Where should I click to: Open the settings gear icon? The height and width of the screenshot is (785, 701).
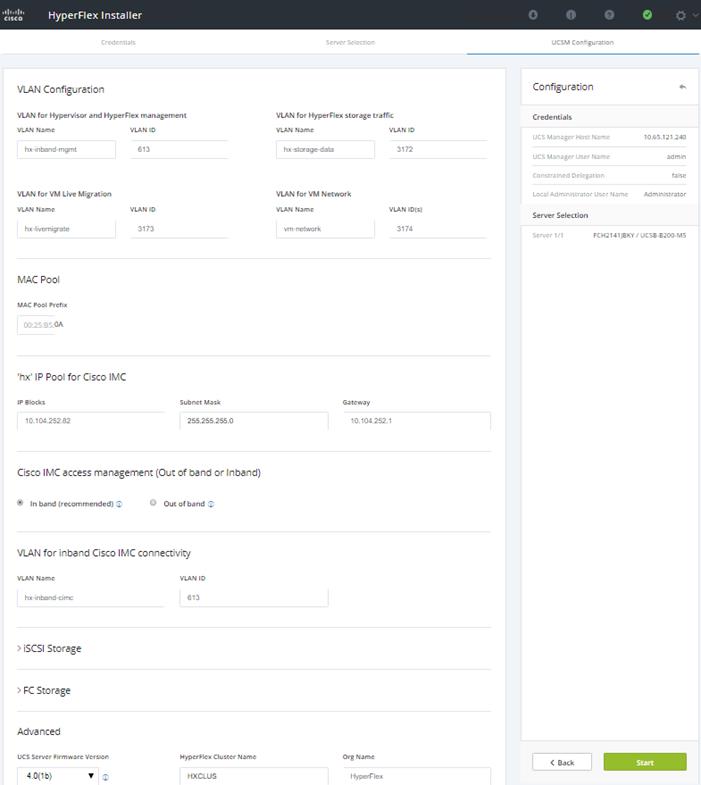click(x=680, y=16)
